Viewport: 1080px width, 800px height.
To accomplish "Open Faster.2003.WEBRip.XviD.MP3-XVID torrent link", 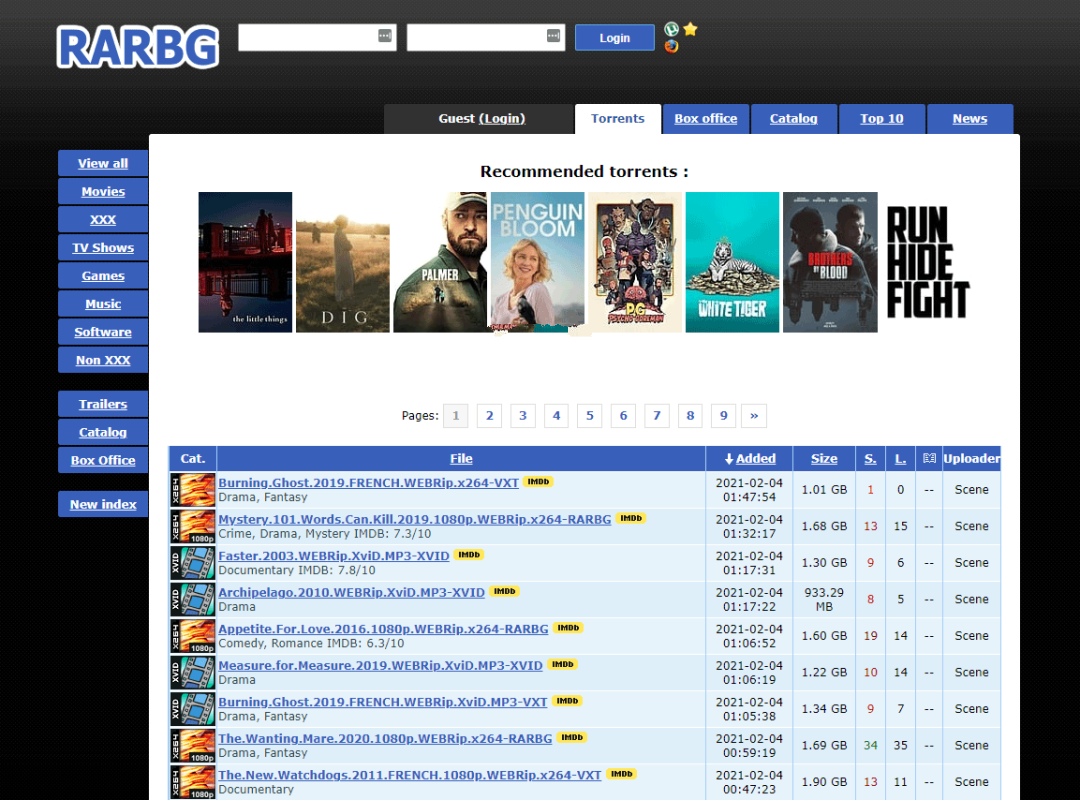I will (333, 555).
